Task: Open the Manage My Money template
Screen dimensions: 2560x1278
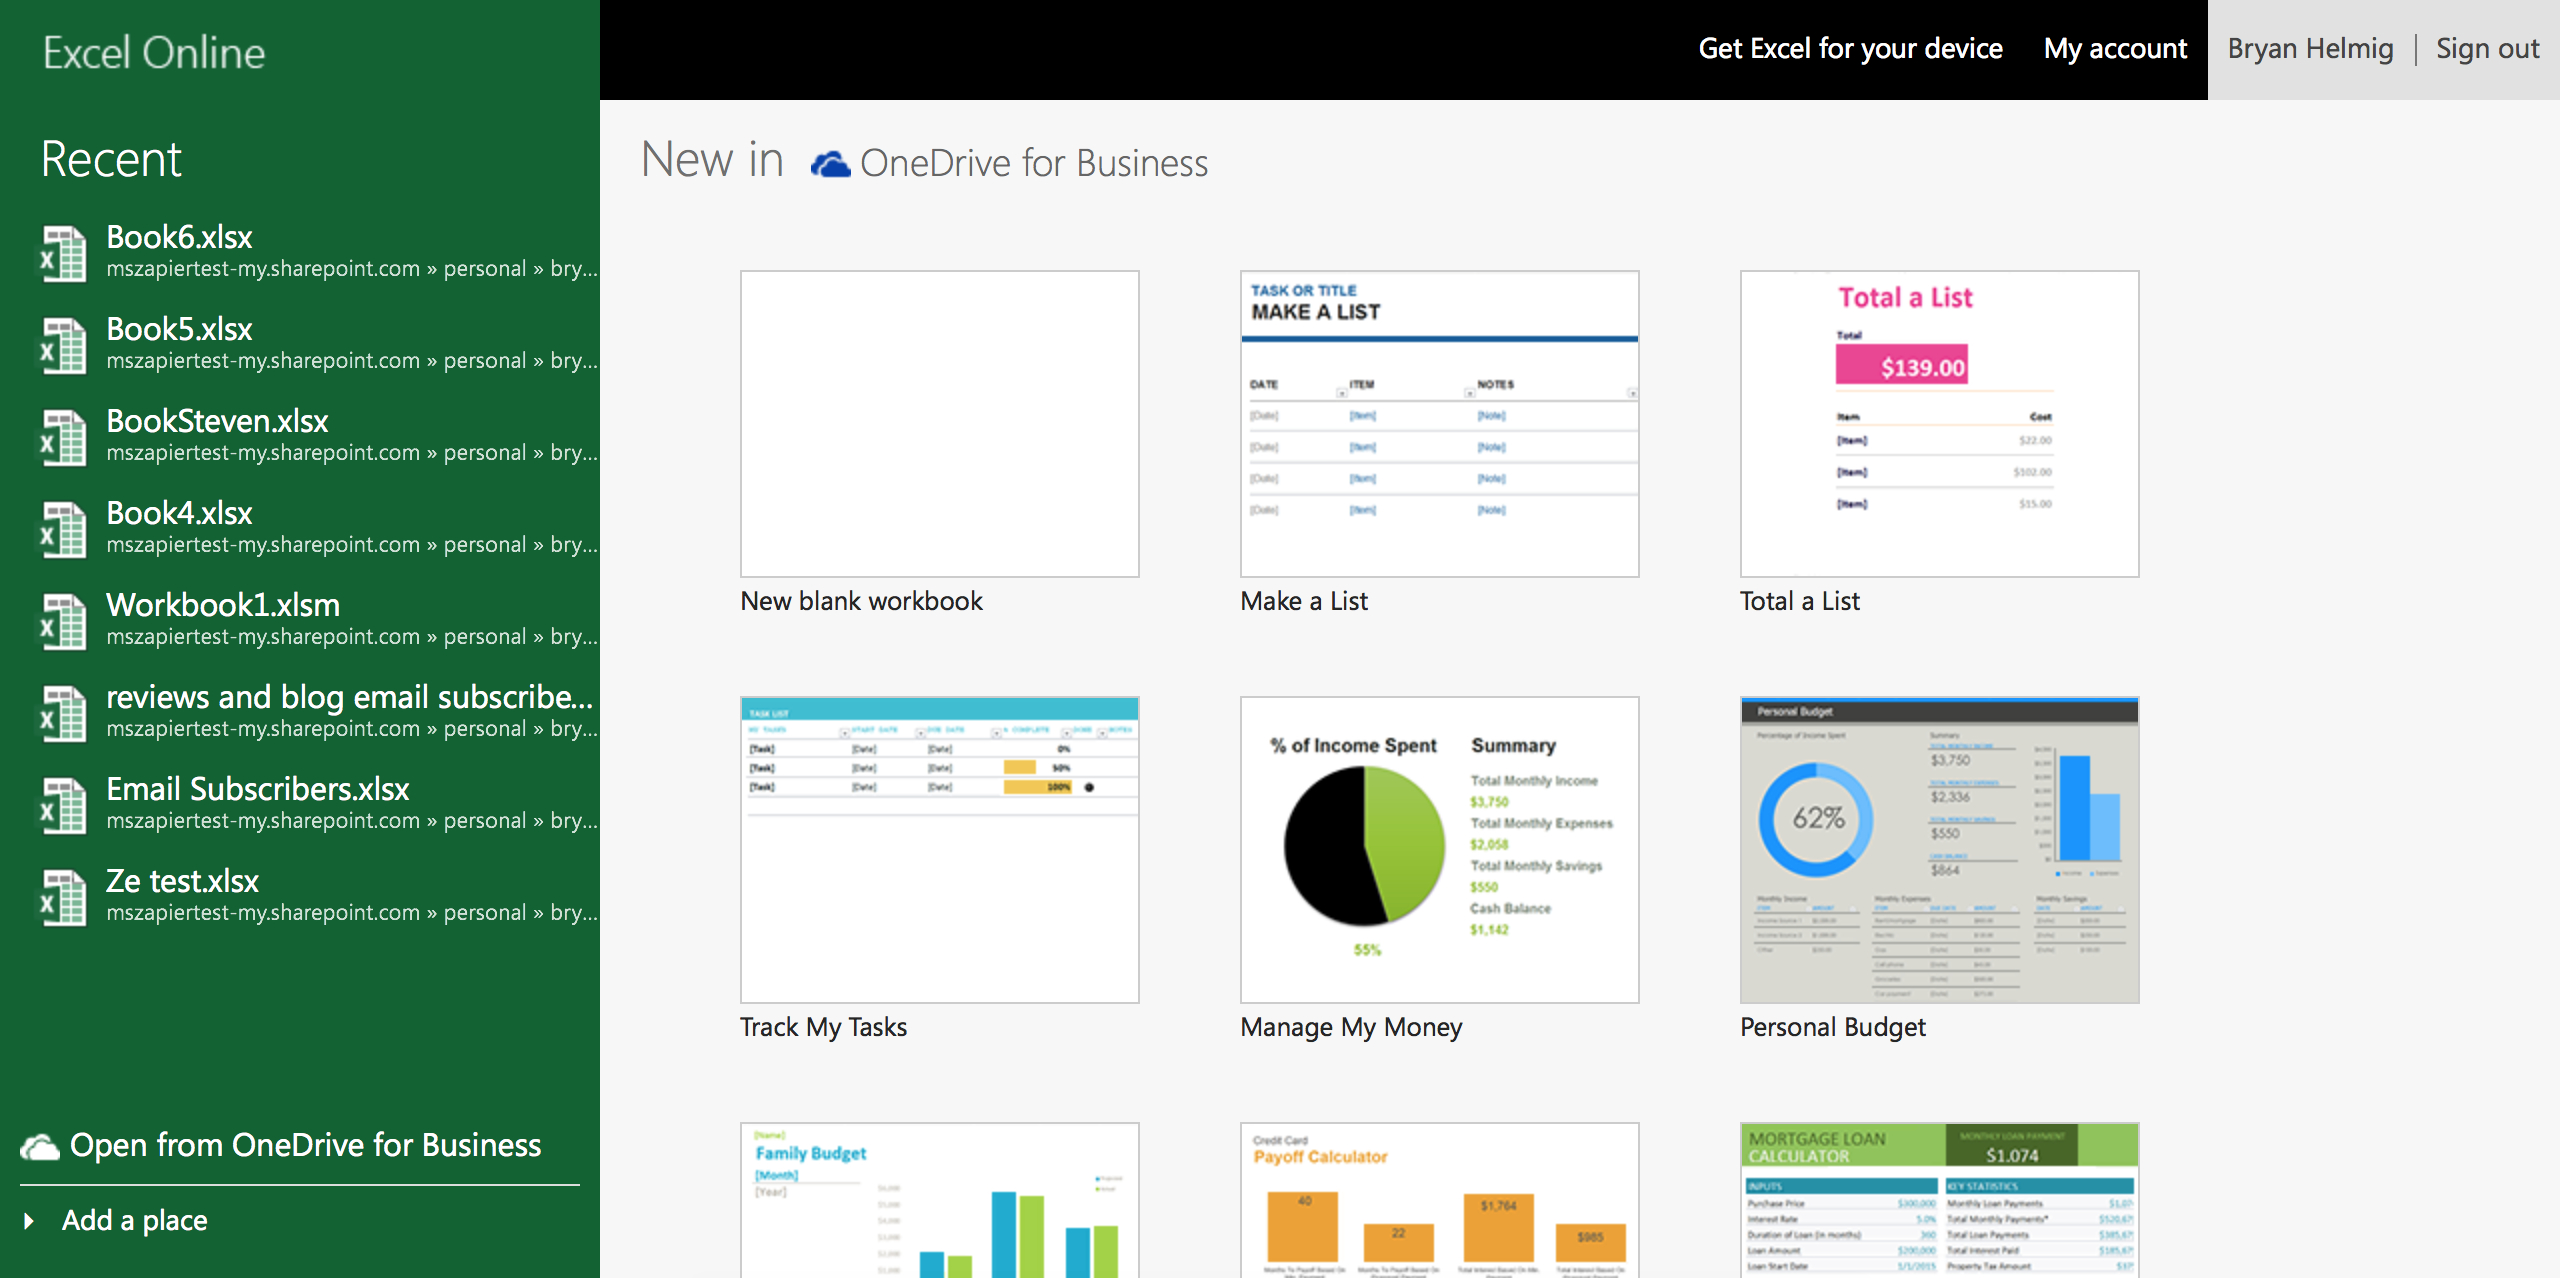Action: [x=1438, y=849]
